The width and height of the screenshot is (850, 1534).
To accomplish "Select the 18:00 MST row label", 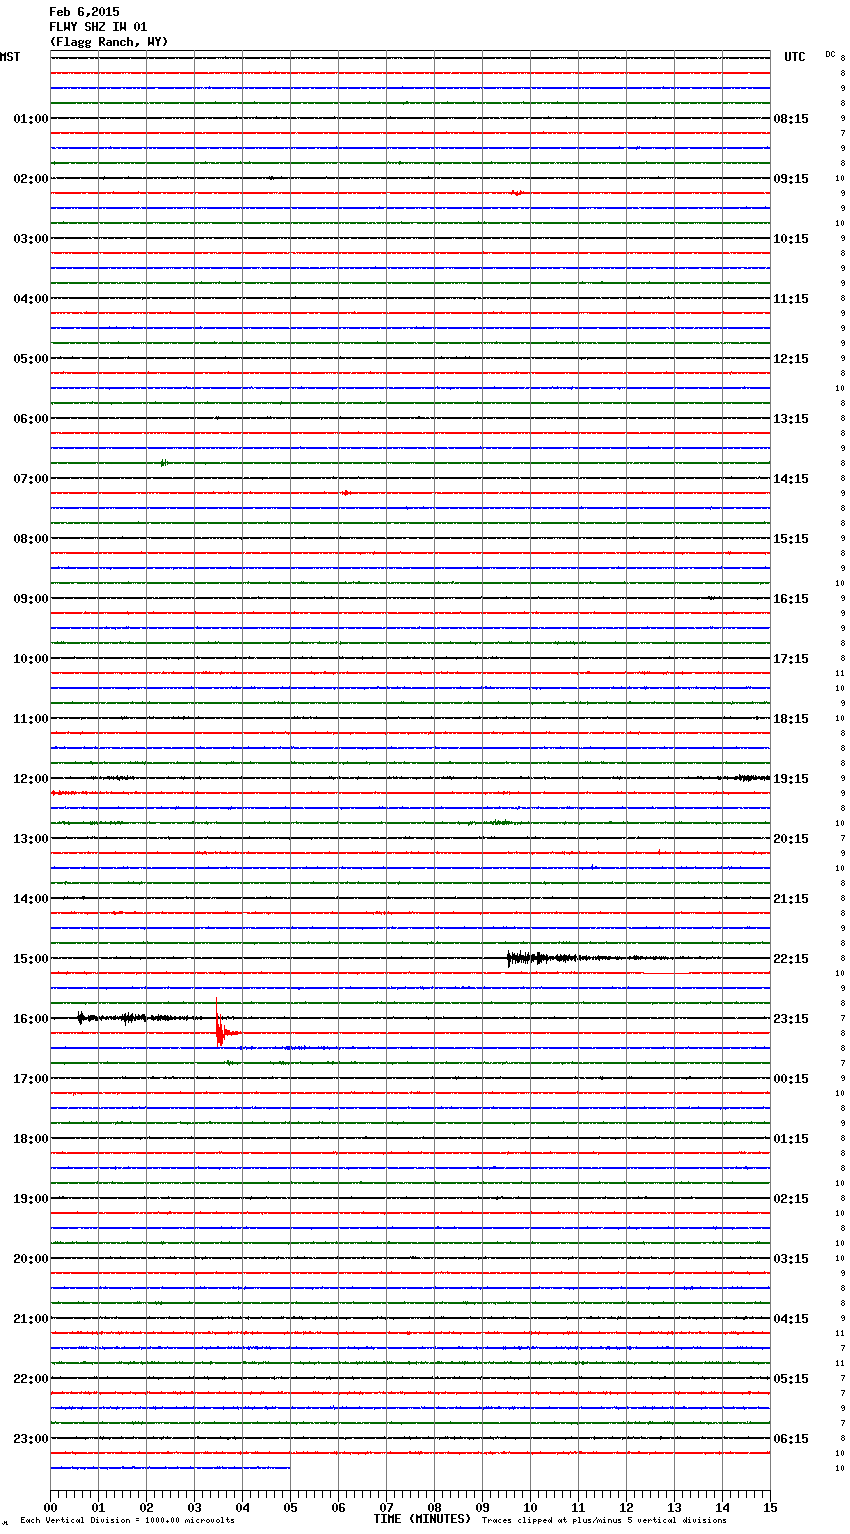I will [30, 1139].
